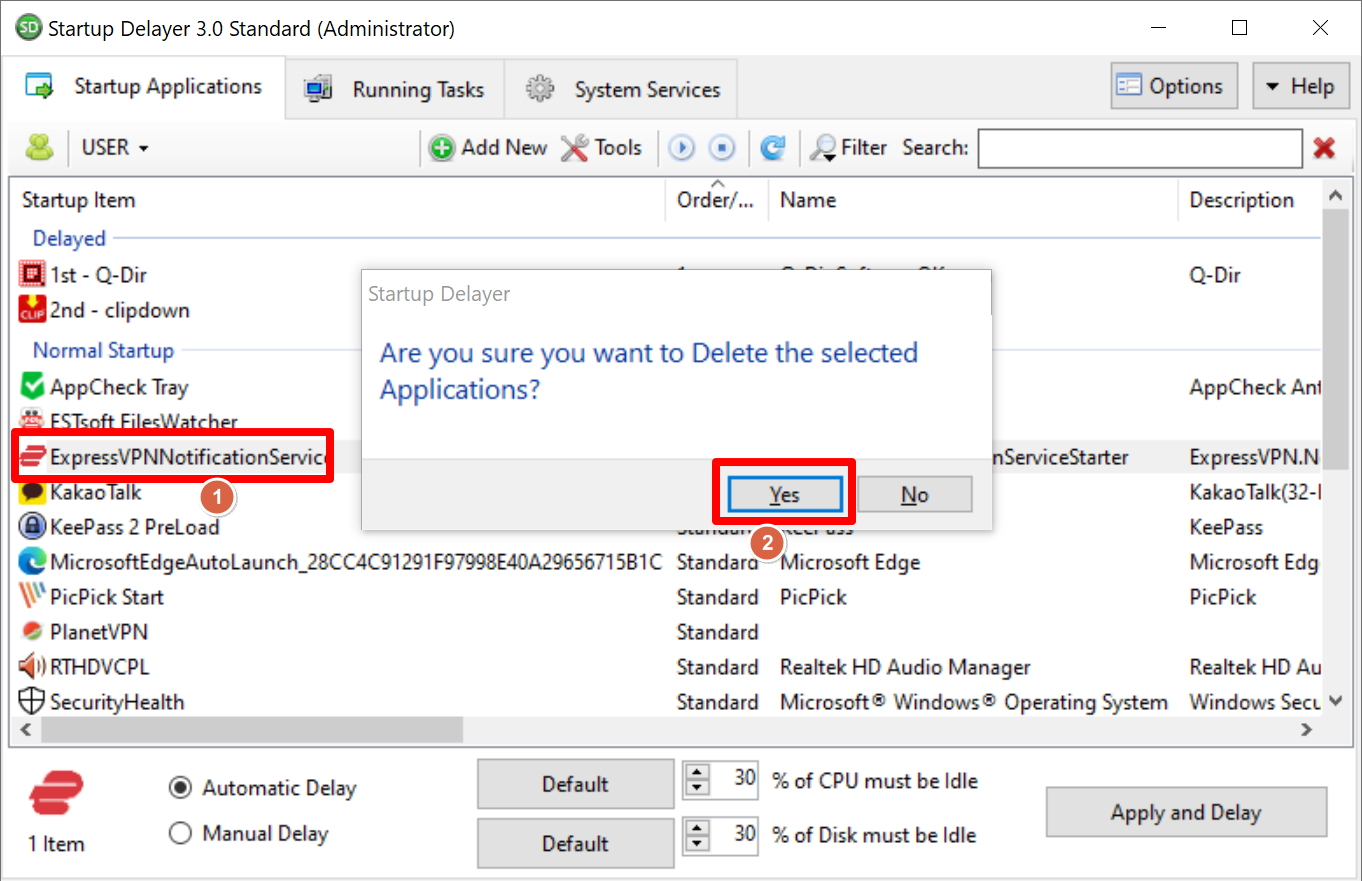Click the green user account icon
1362x881 pixels.
click(39, 148)
